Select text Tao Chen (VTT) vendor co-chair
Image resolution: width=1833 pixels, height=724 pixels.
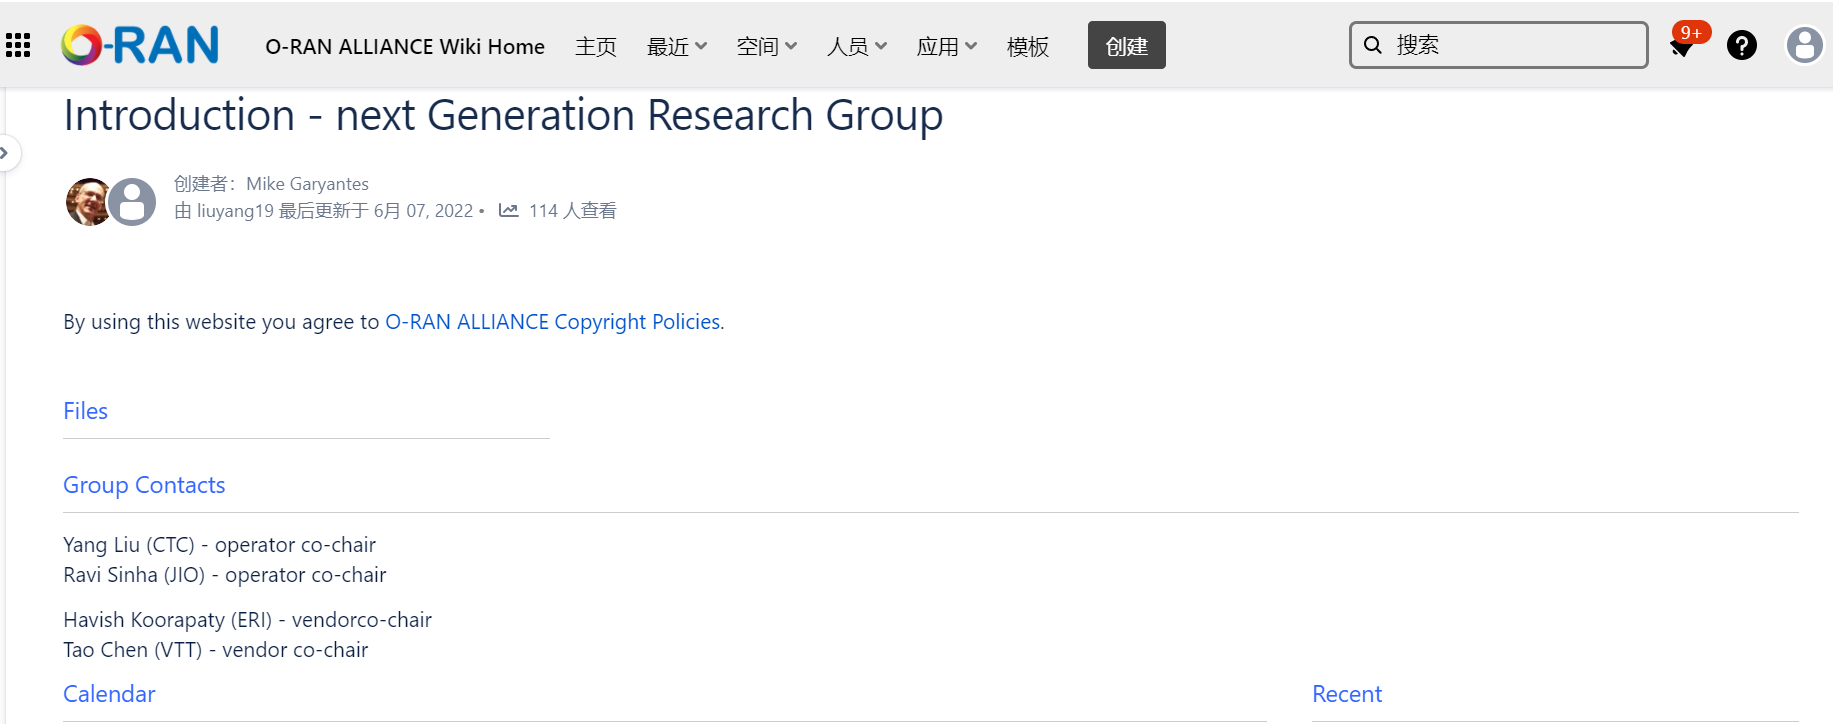215,650
